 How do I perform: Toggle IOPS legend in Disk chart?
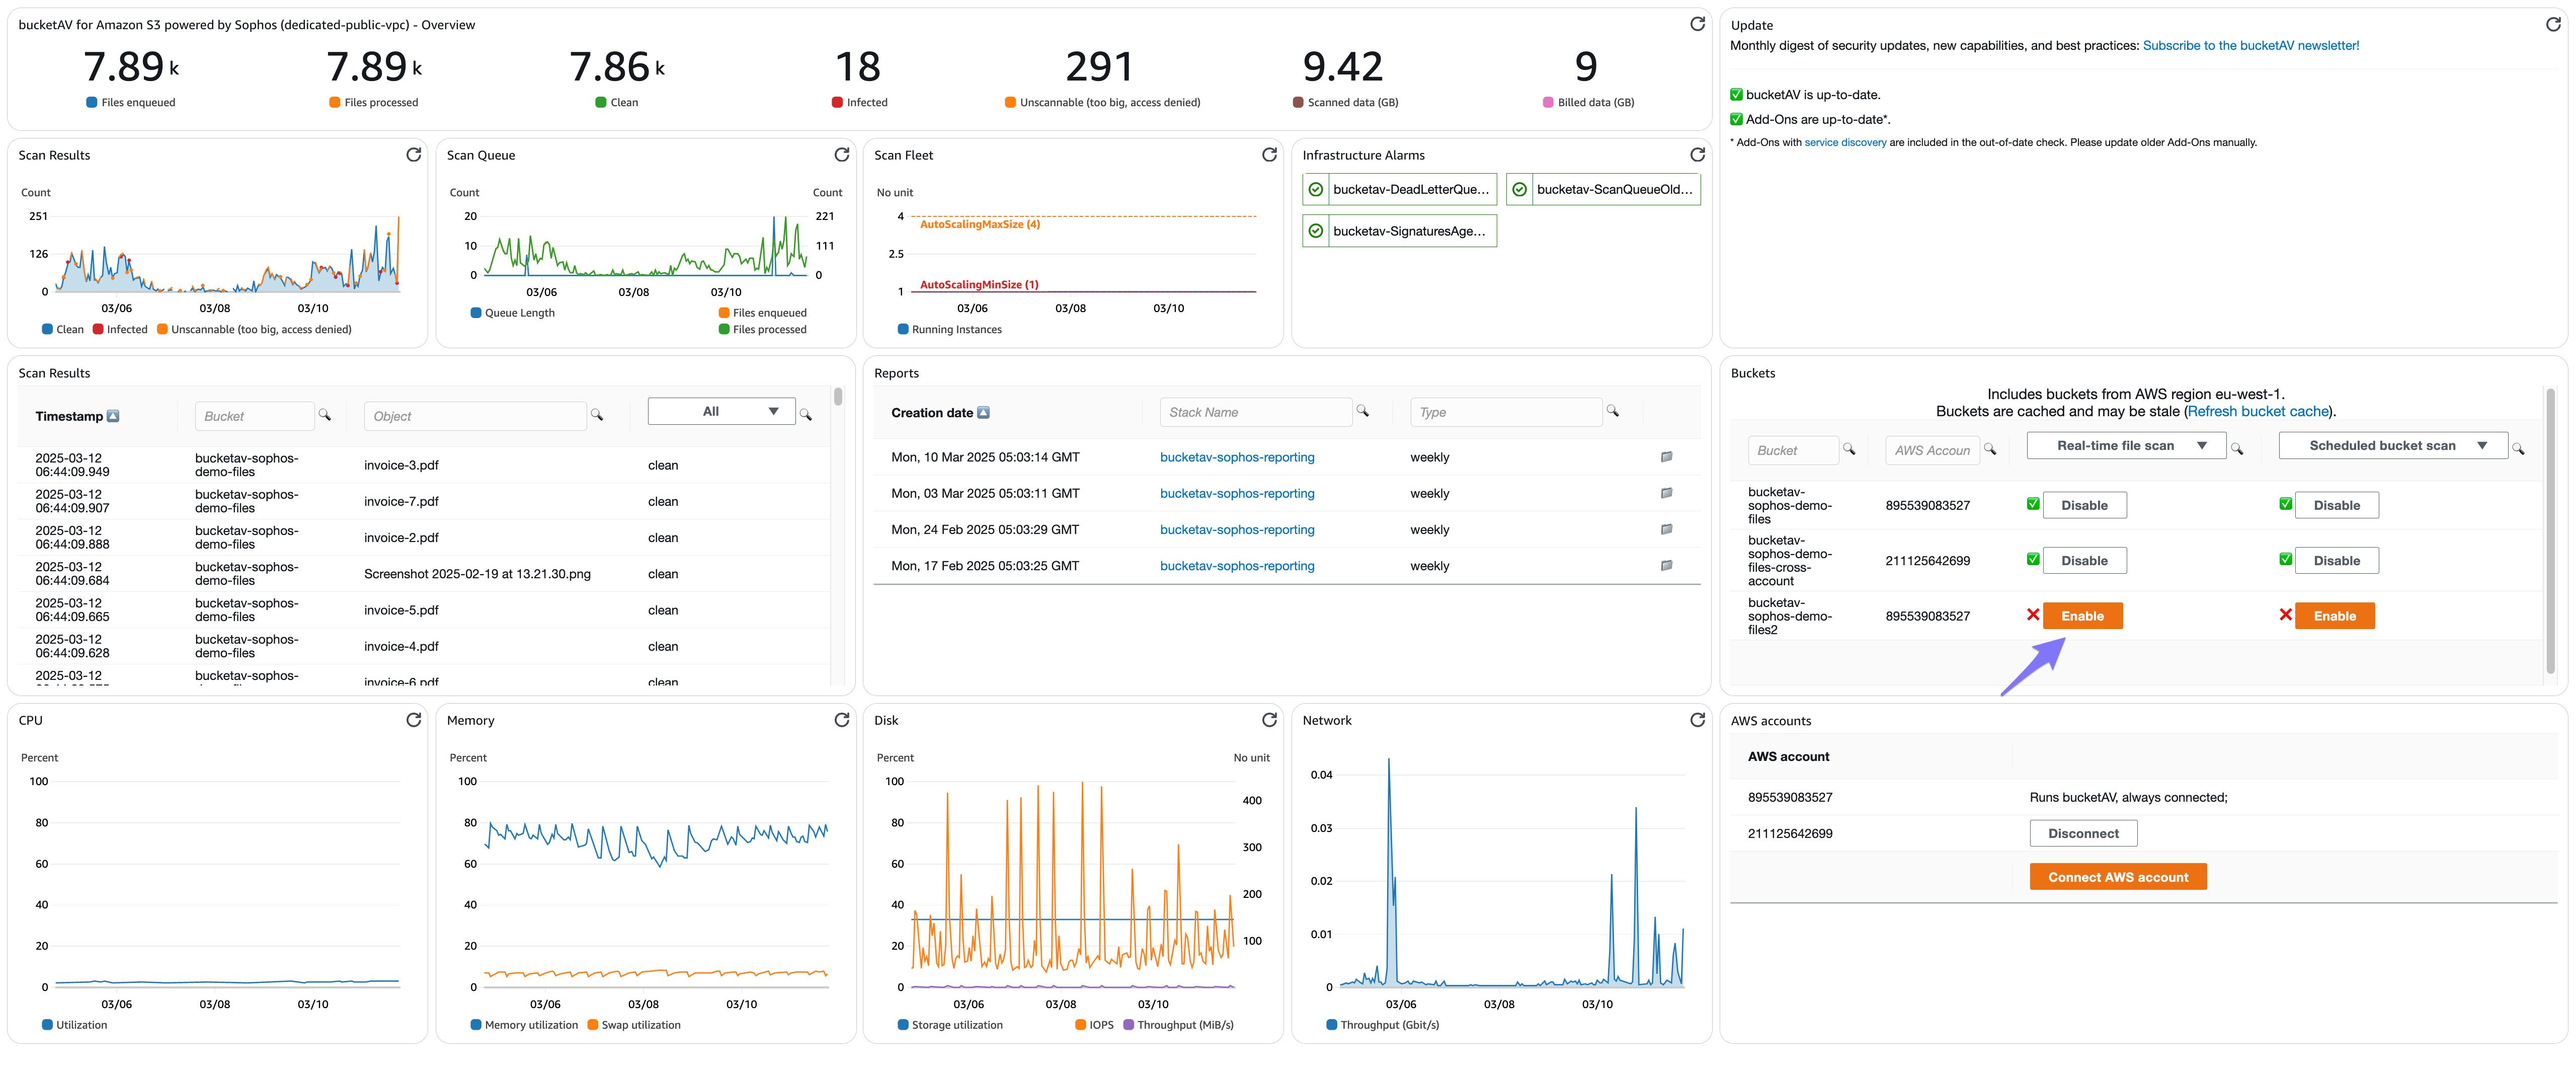(x=1094, y=1024)
